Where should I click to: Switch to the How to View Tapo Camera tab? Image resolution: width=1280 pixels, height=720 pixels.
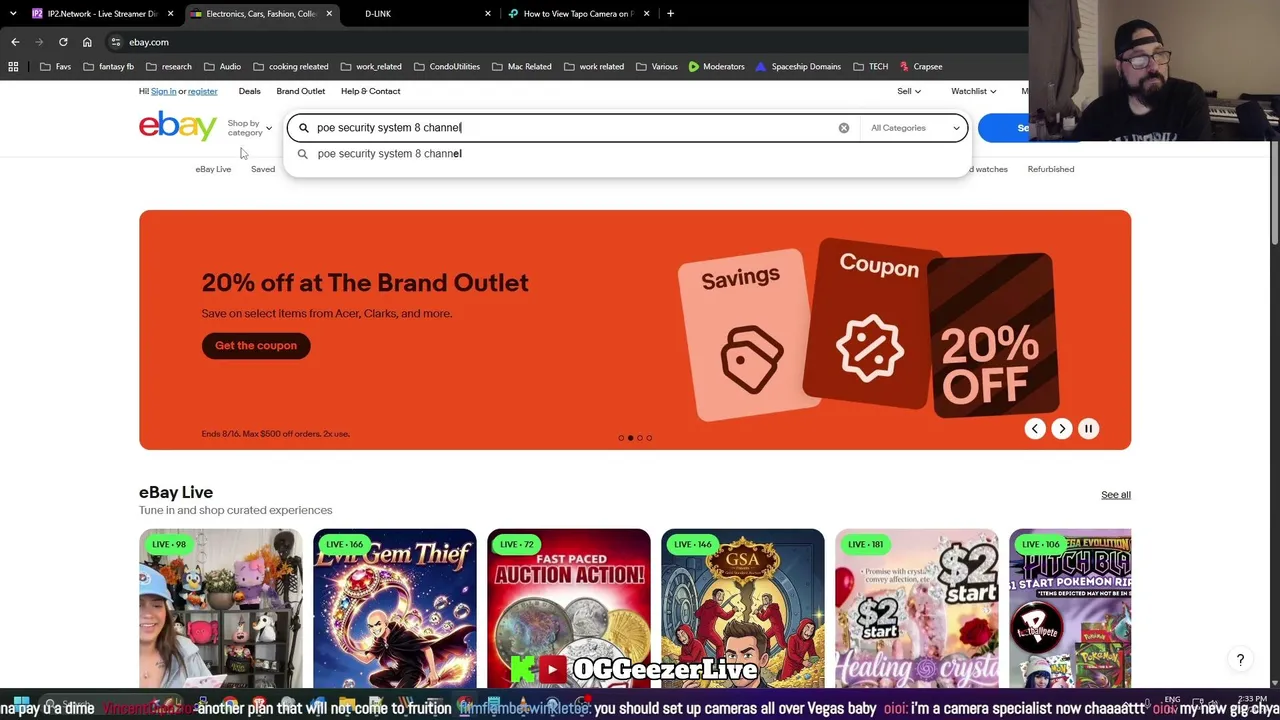click(578, 14)
